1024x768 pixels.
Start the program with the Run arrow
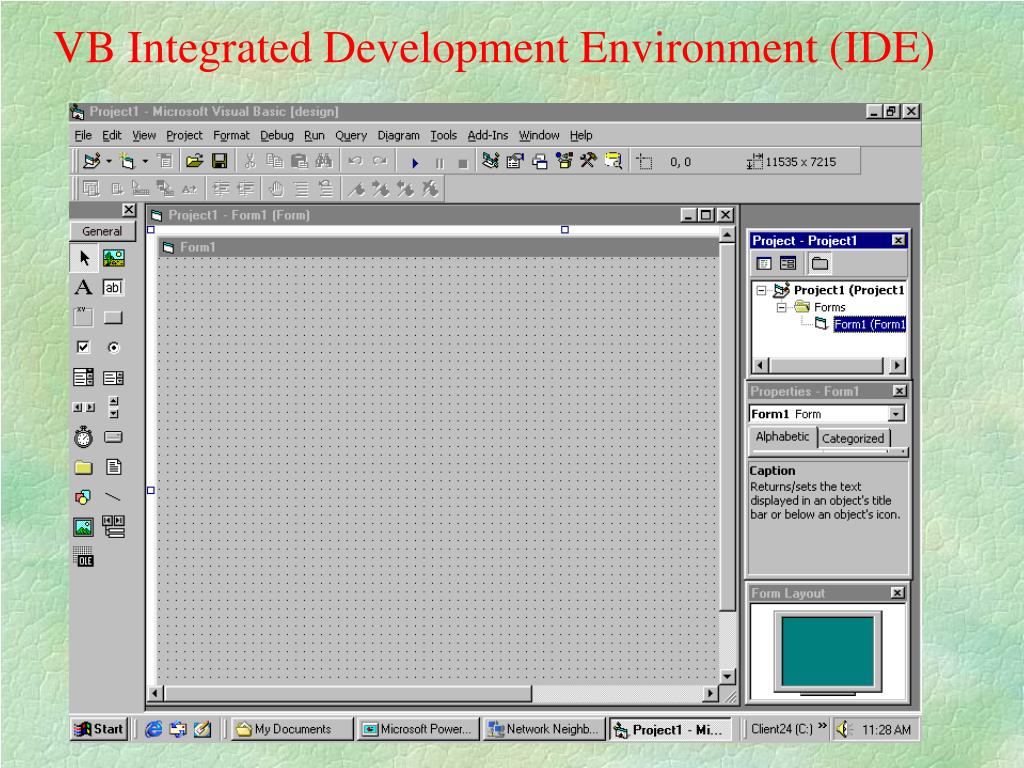click(415, 163)
